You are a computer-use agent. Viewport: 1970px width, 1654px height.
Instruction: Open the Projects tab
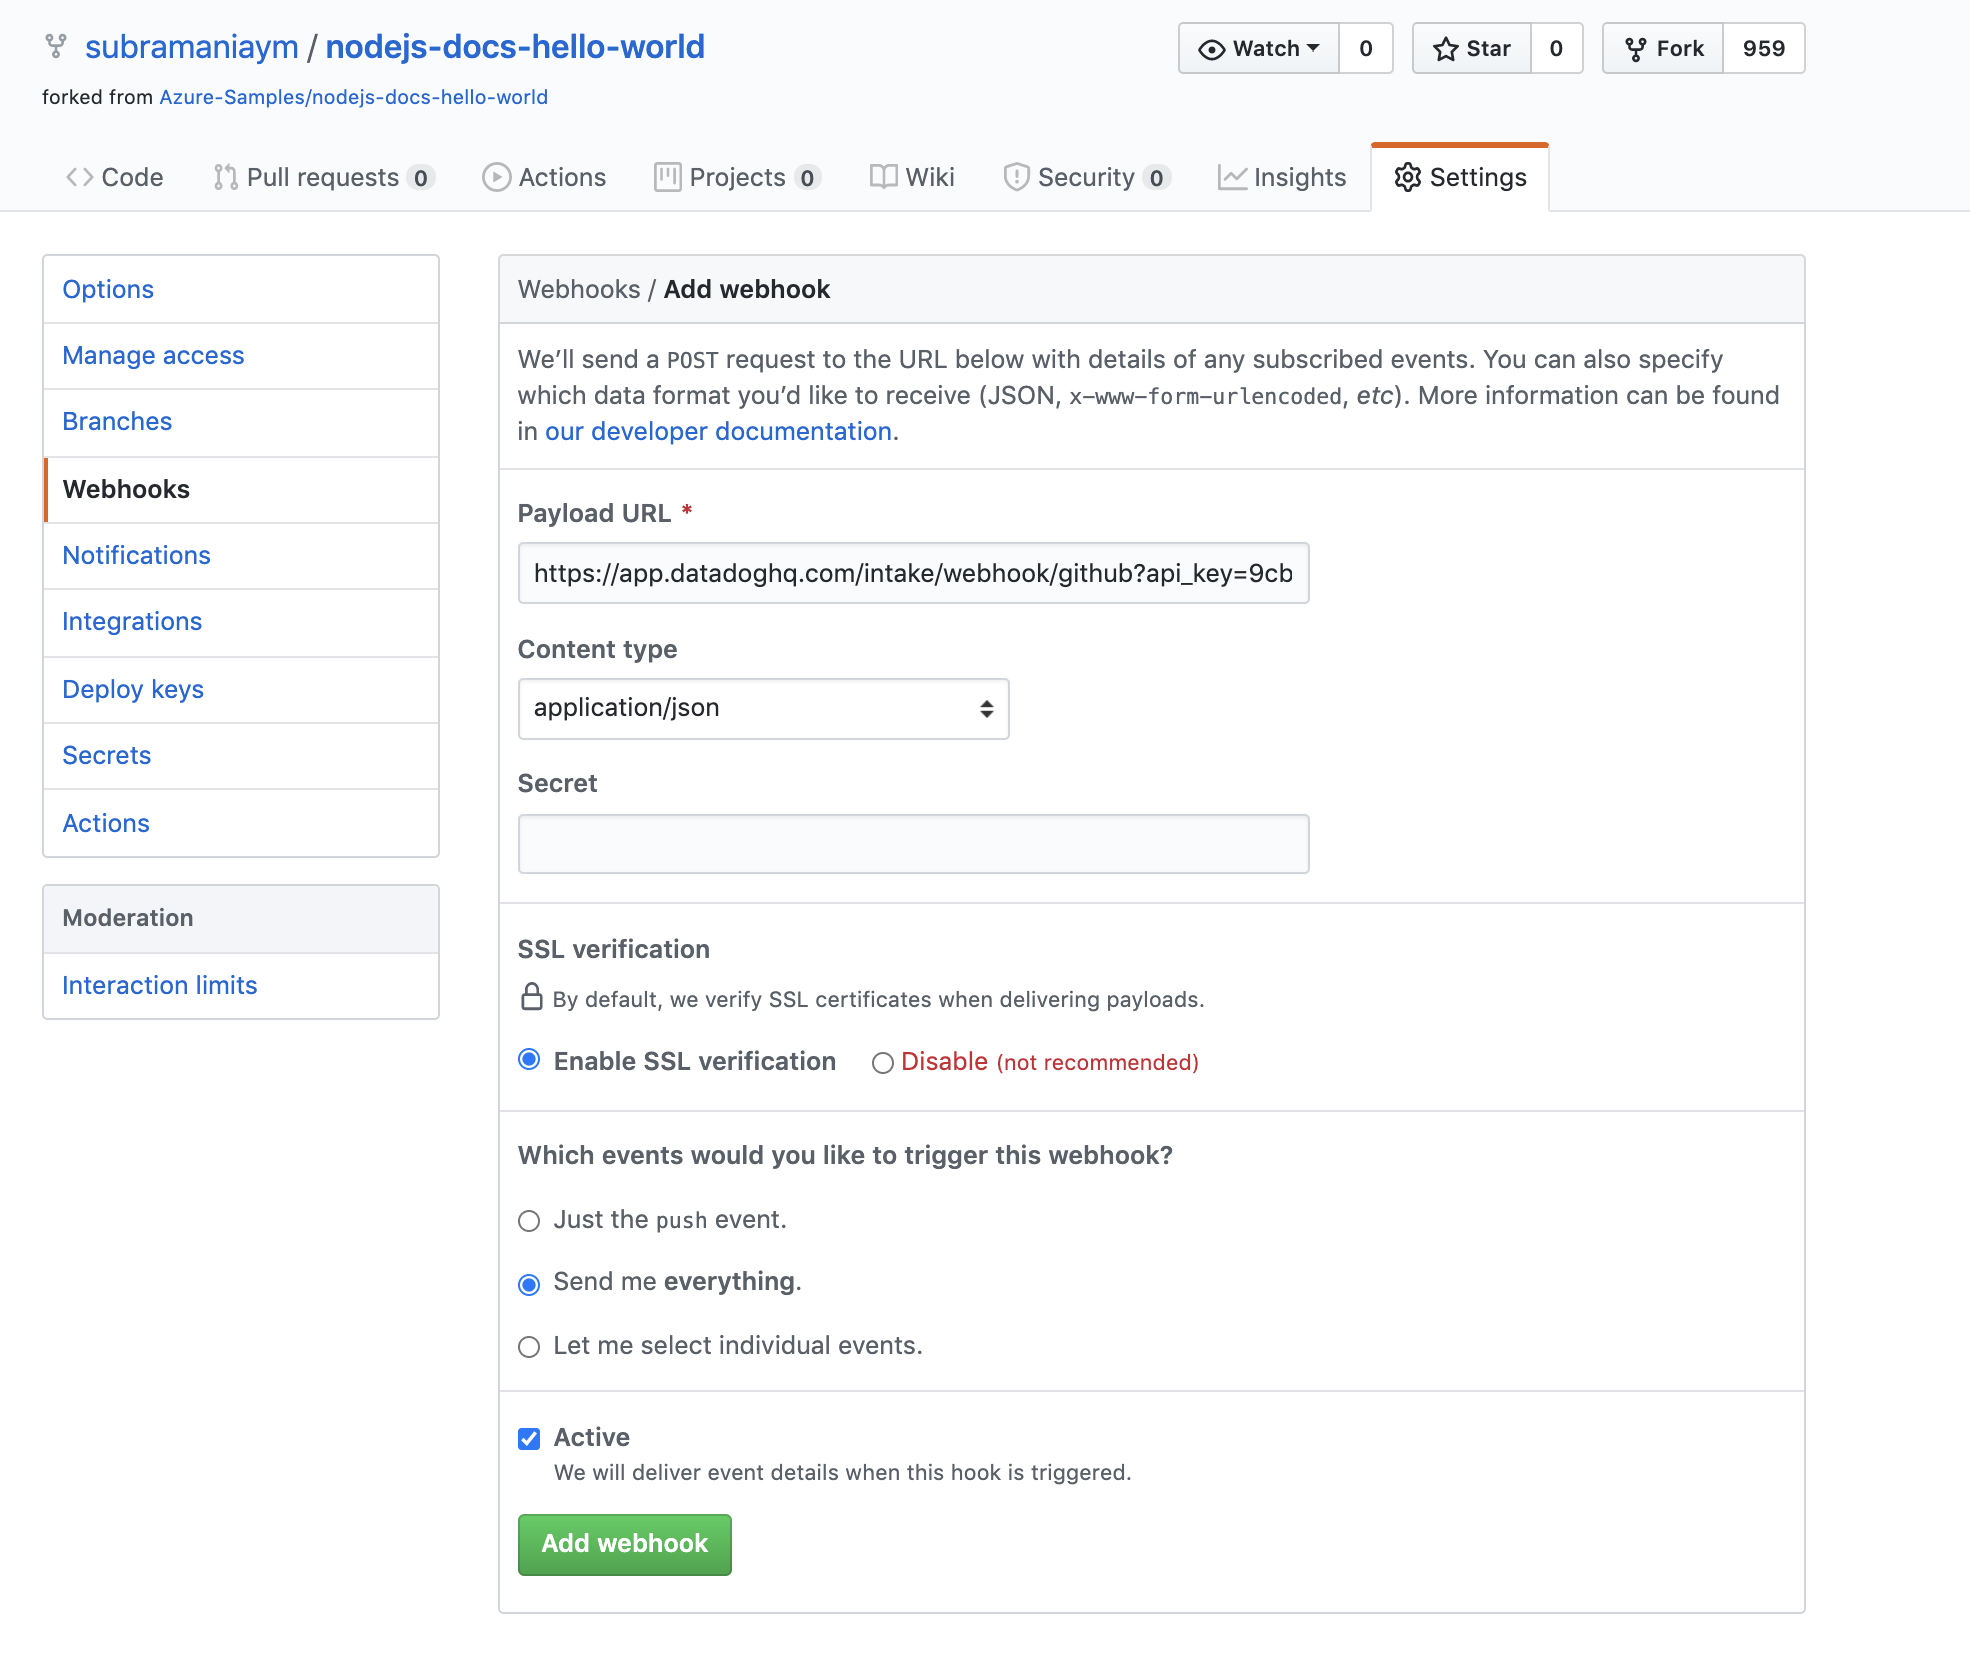(738, 177)
